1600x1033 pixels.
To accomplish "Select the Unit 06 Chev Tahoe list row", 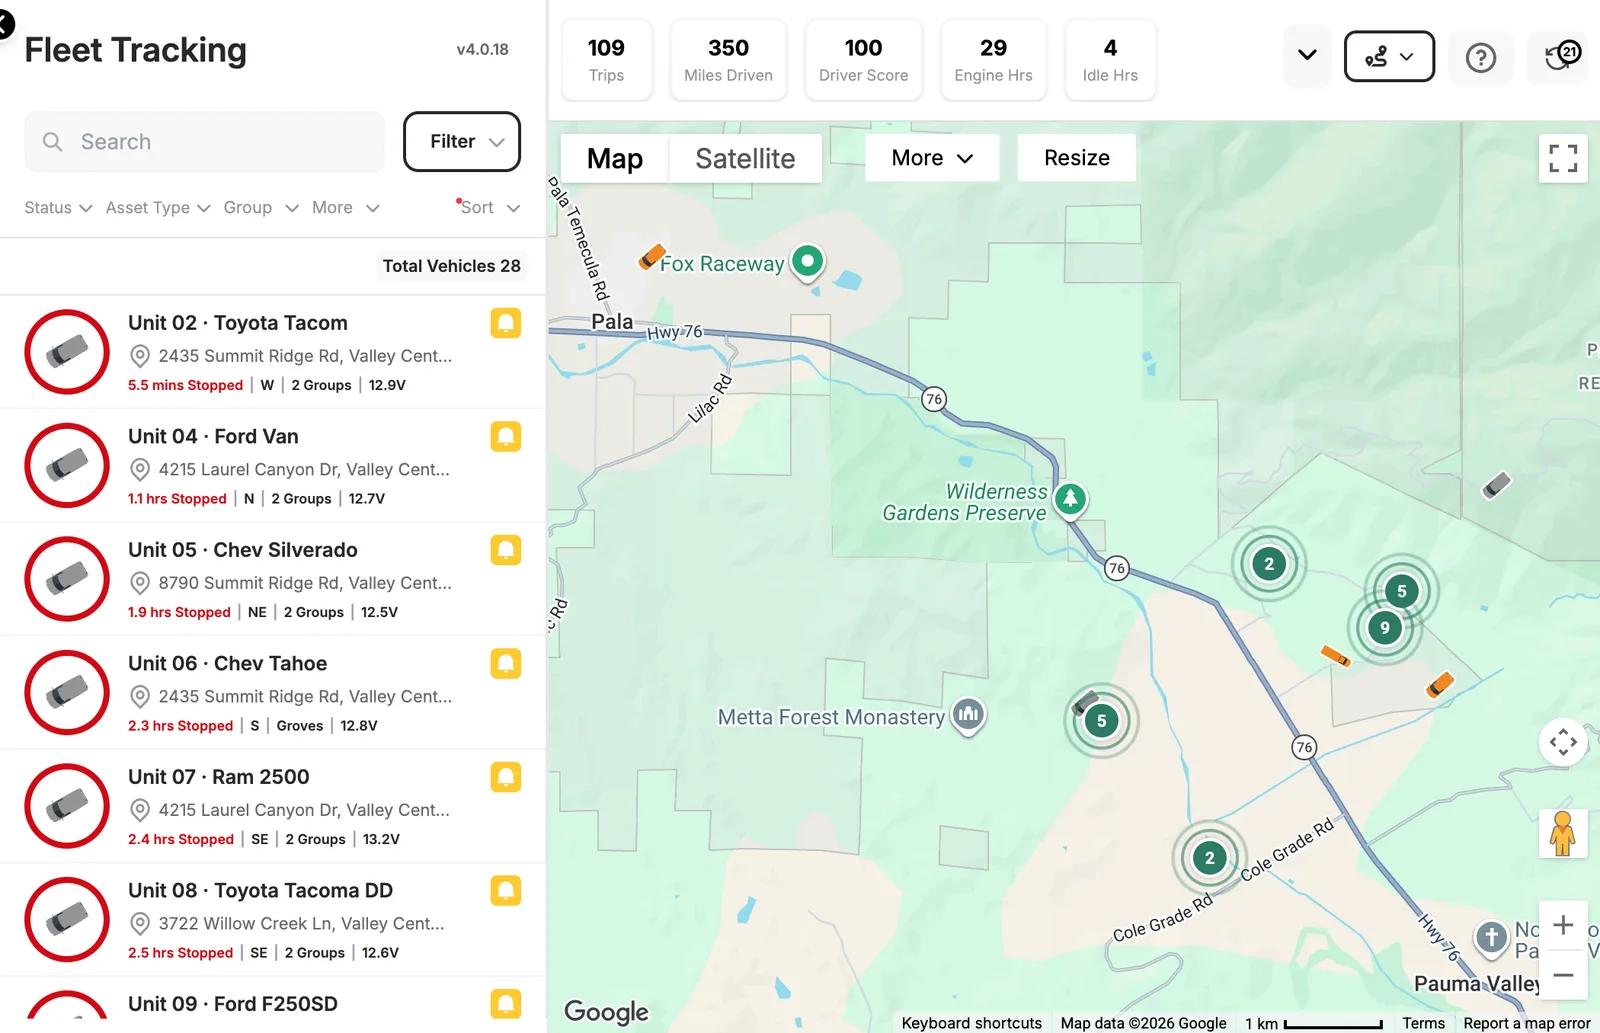I will 272,692.
